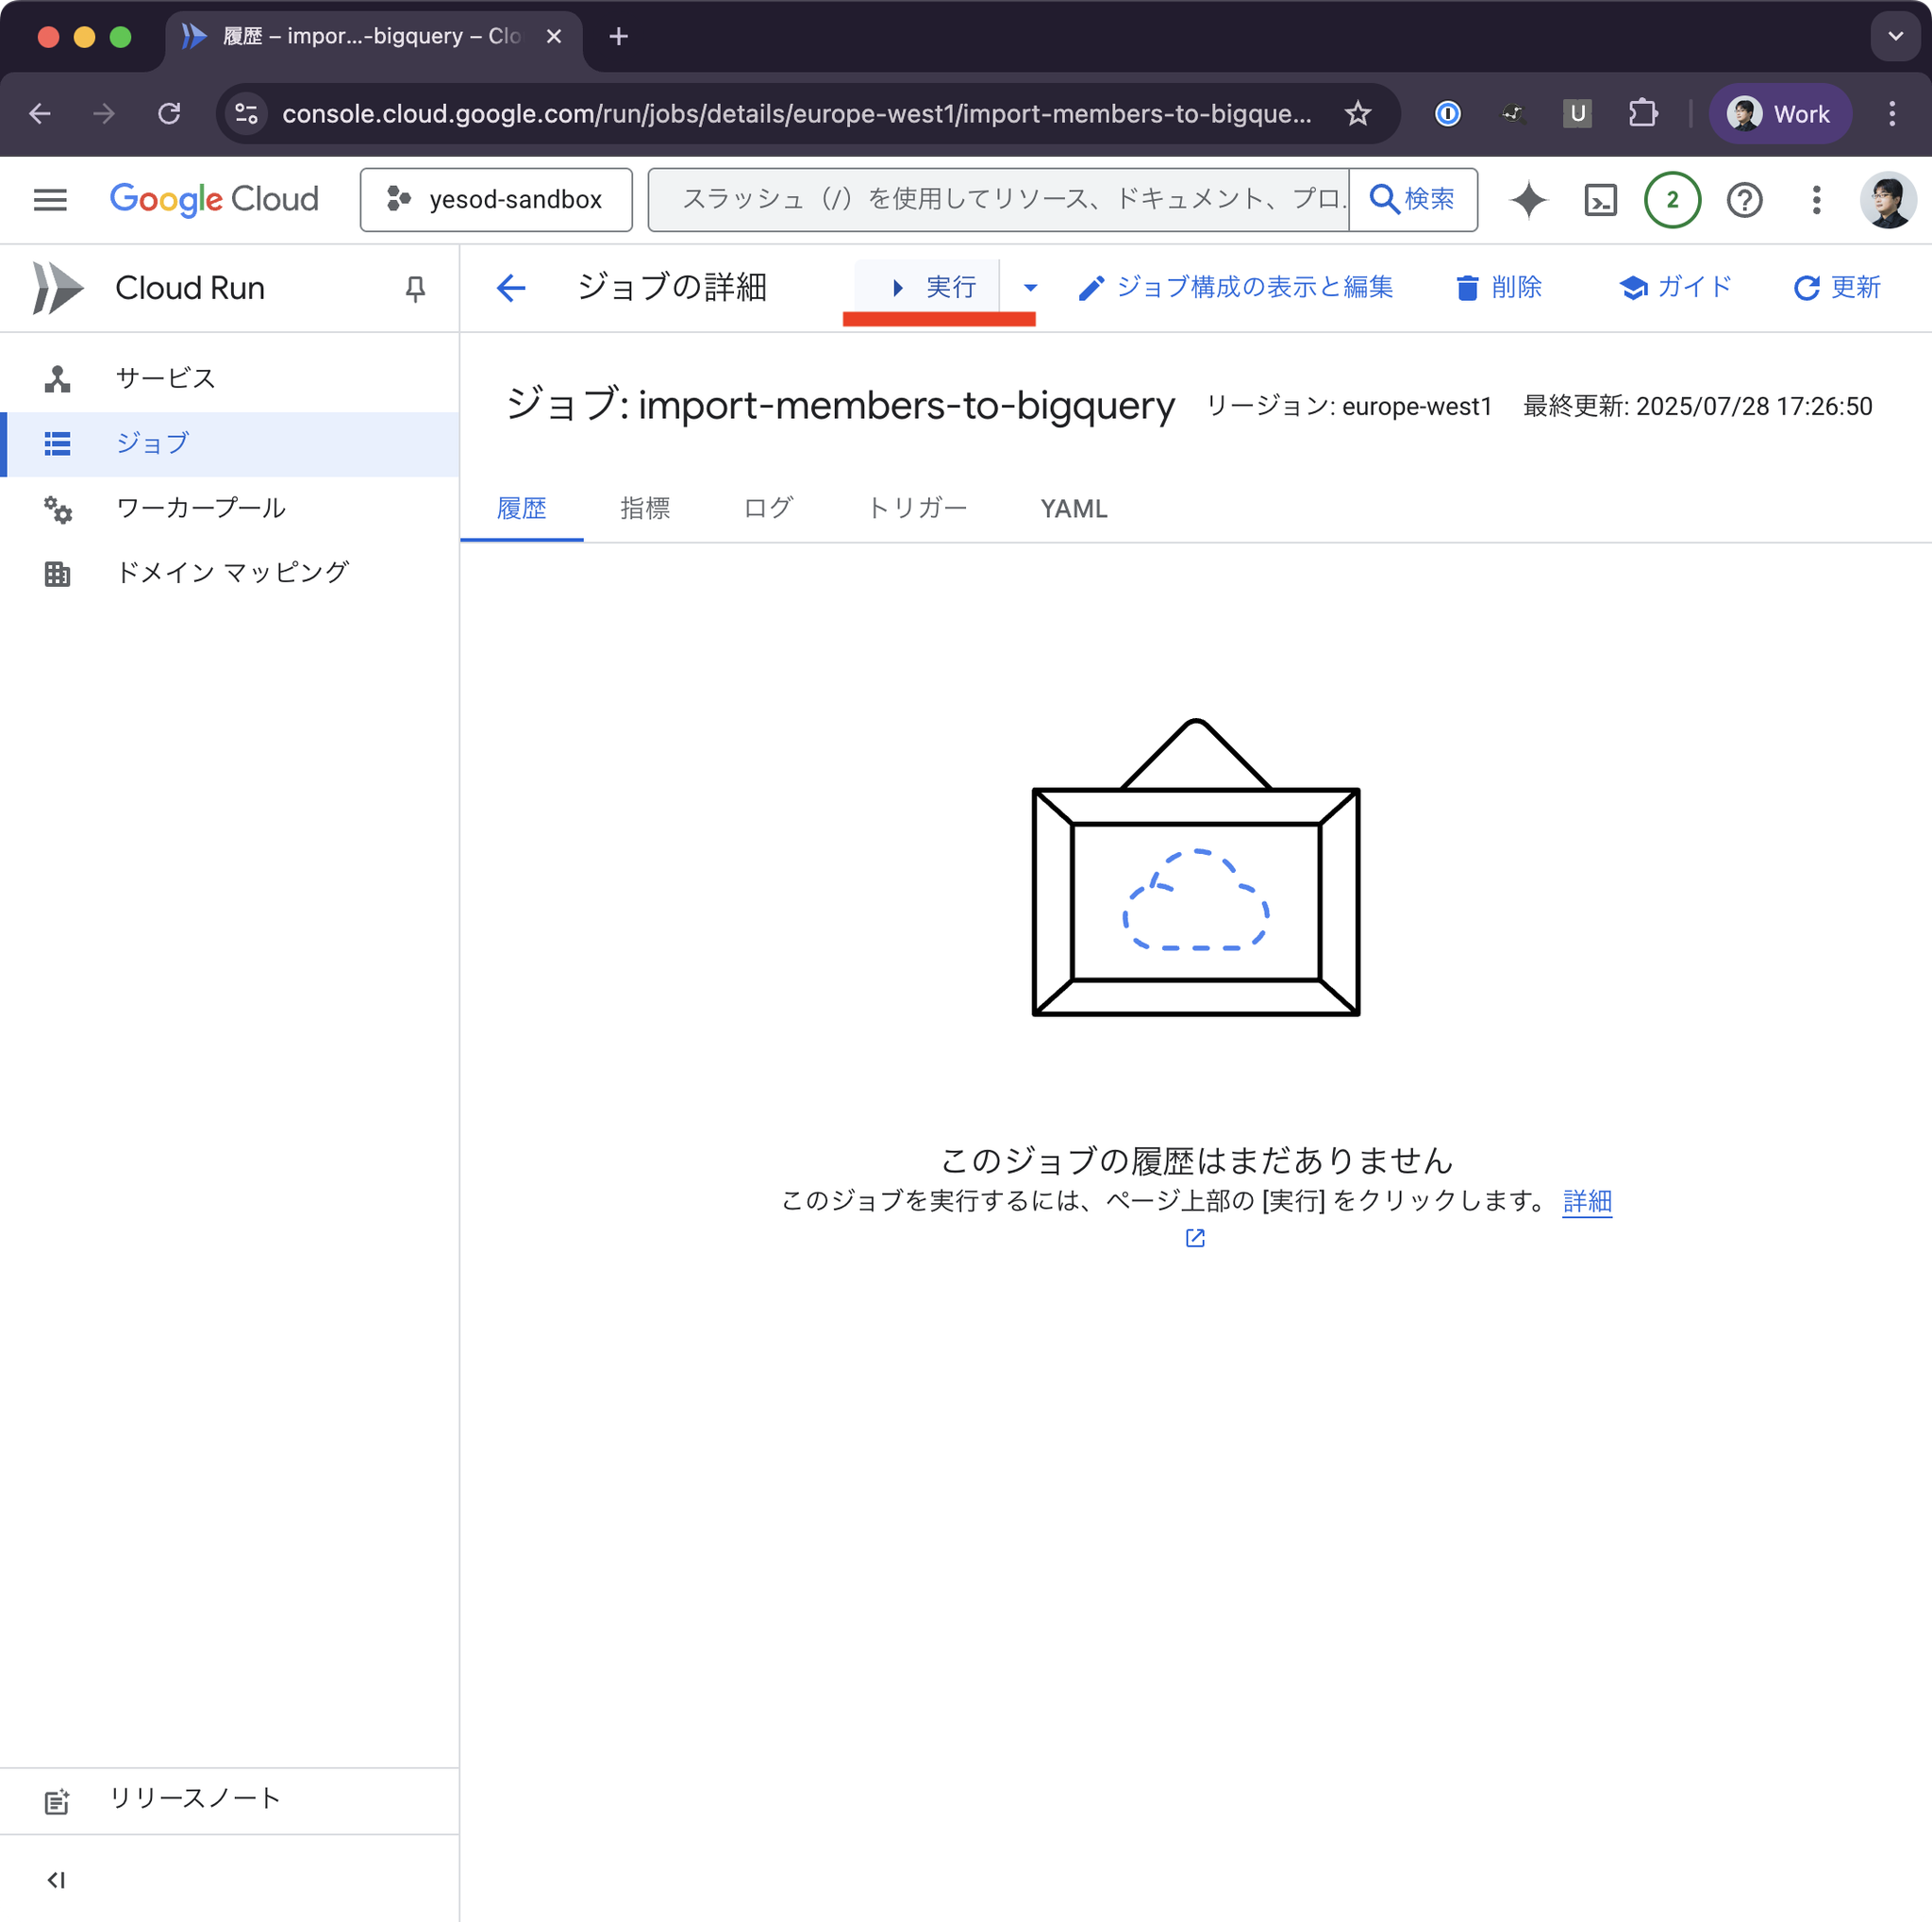Close the 履歴 – import-members browser tab
The width and height of the screenshot is (1932, 1922).
[554, 37]
